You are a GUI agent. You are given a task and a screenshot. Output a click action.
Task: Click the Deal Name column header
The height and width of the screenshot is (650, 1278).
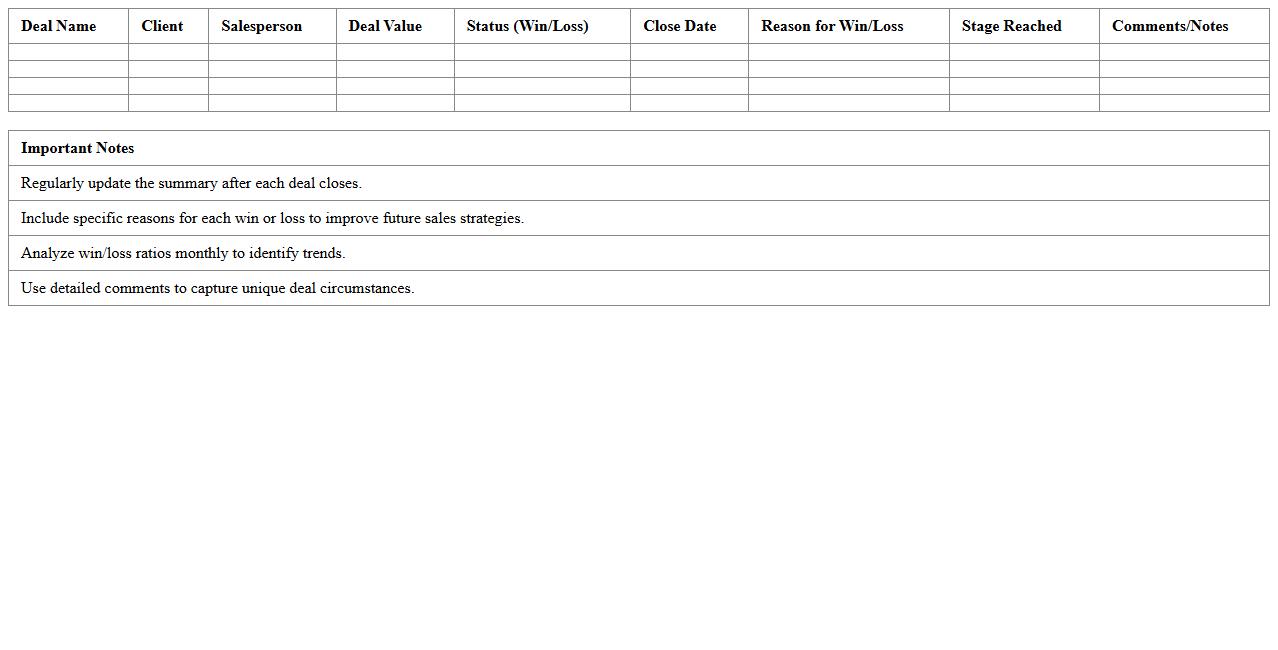pos(59,26)
